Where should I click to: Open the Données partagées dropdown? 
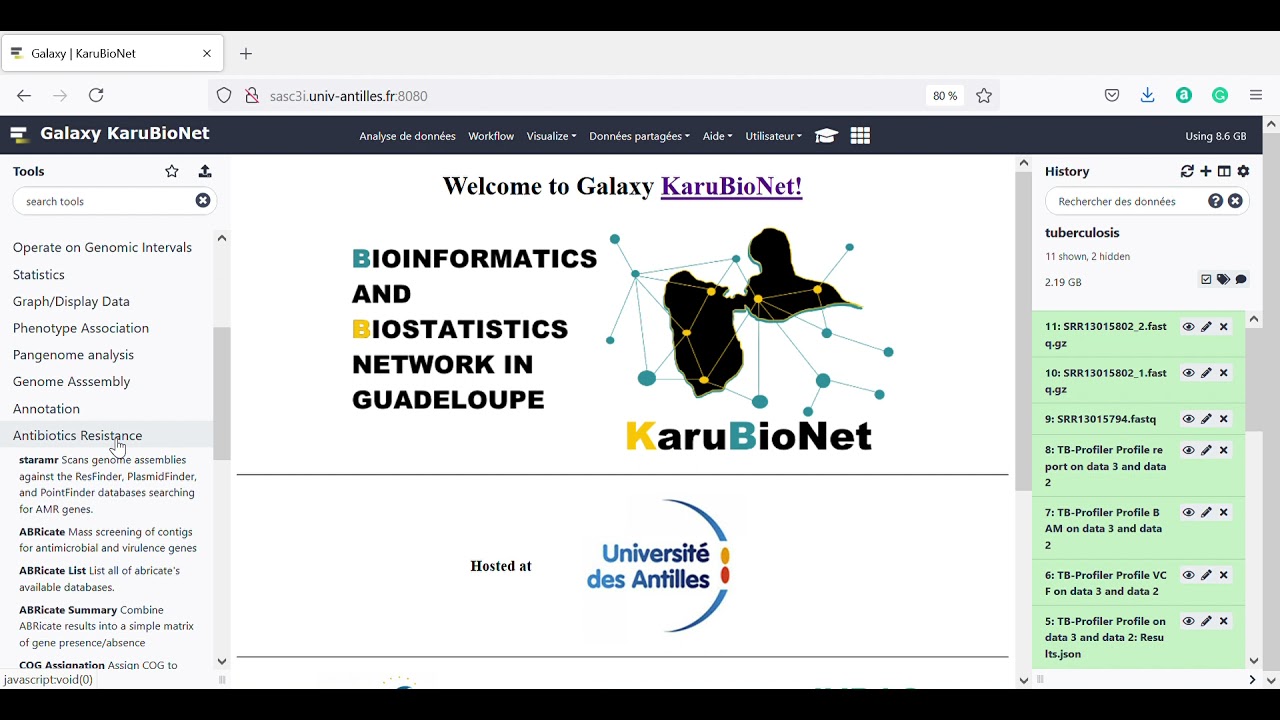(x=639, y=136)
